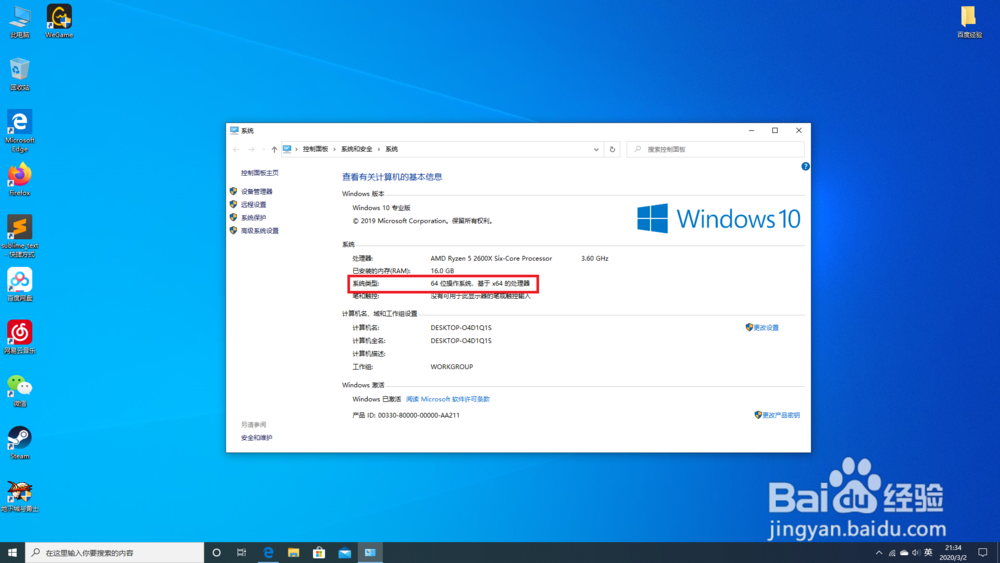Image resolution: width=1000 pixels, height=563 pixels.
Task: Show hidden system tray icons
Action: point(879,552)
